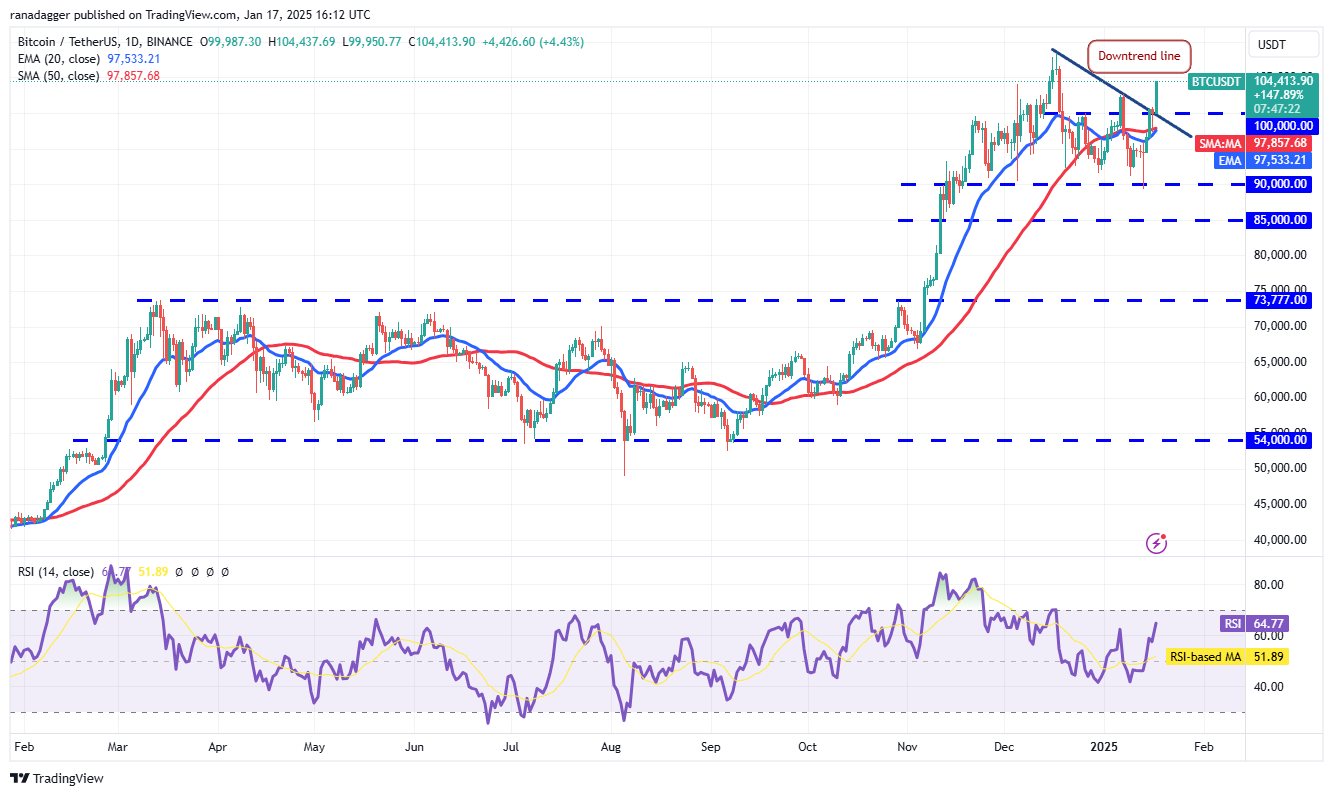This screenshot has height=796, width=1333.
Task: Click 60,000.00 on the price axis
Action: [x=1279, y=397]
